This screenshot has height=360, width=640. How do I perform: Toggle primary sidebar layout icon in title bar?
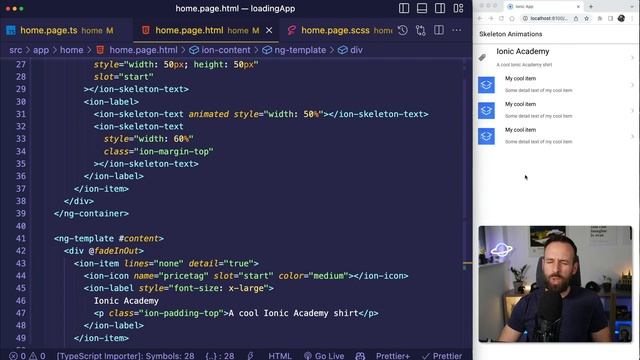(x=404, y=8)
